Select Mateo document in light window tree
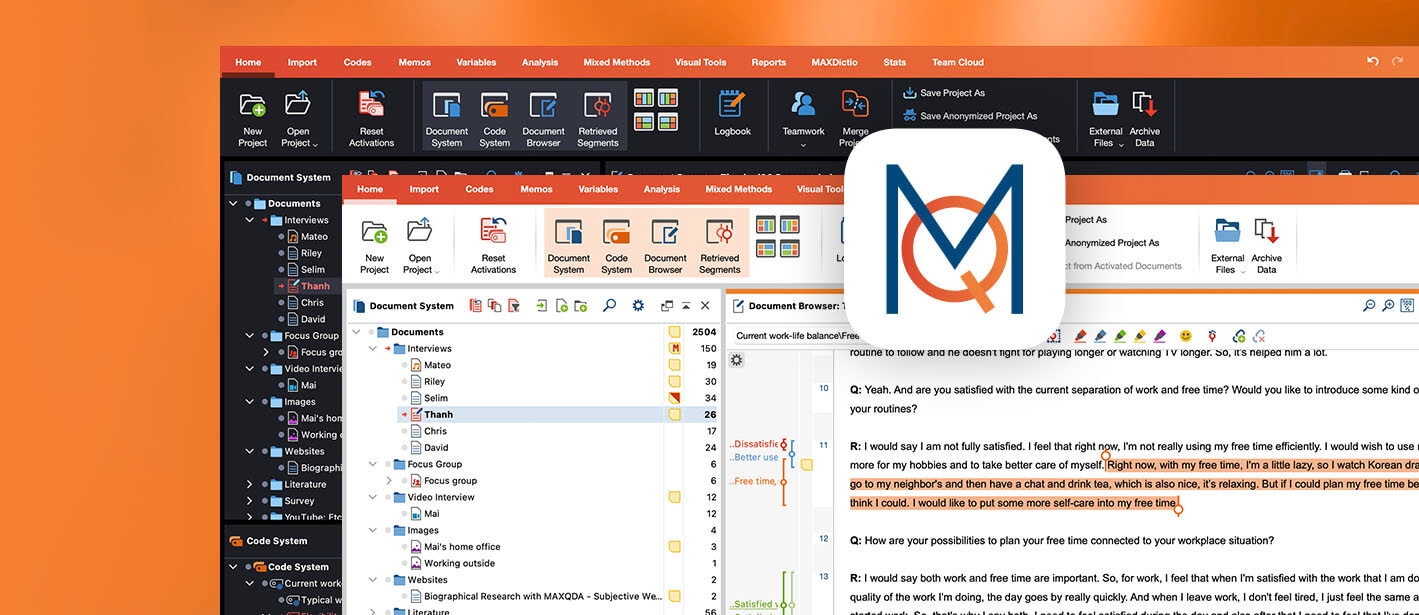Screen dimensions: 1419x615 [437, 365]
